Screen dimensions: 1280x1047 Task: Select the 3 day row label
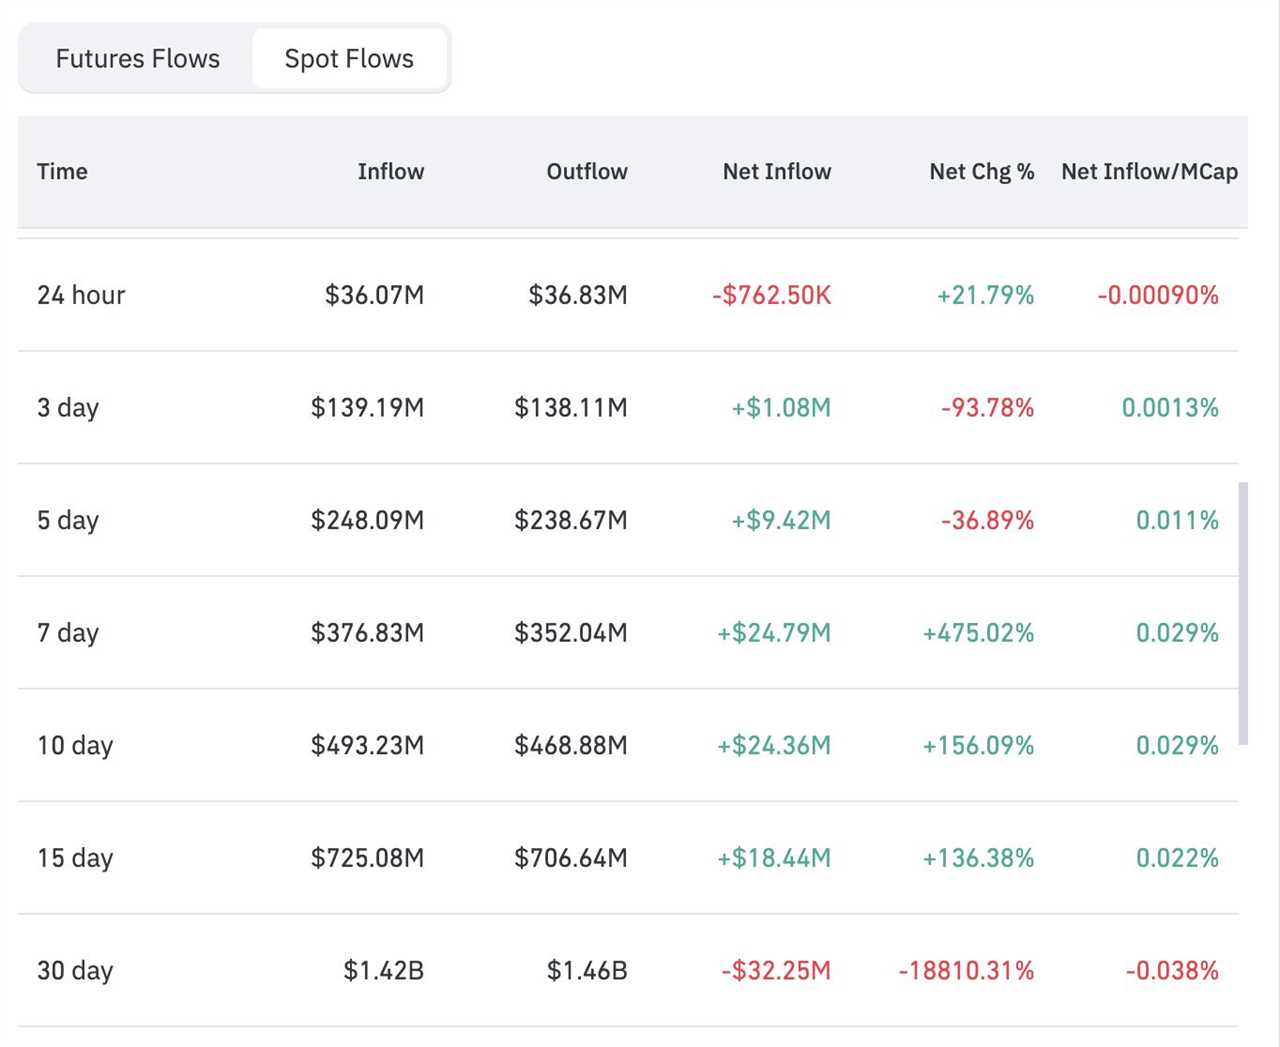click(x=68, y=408)
